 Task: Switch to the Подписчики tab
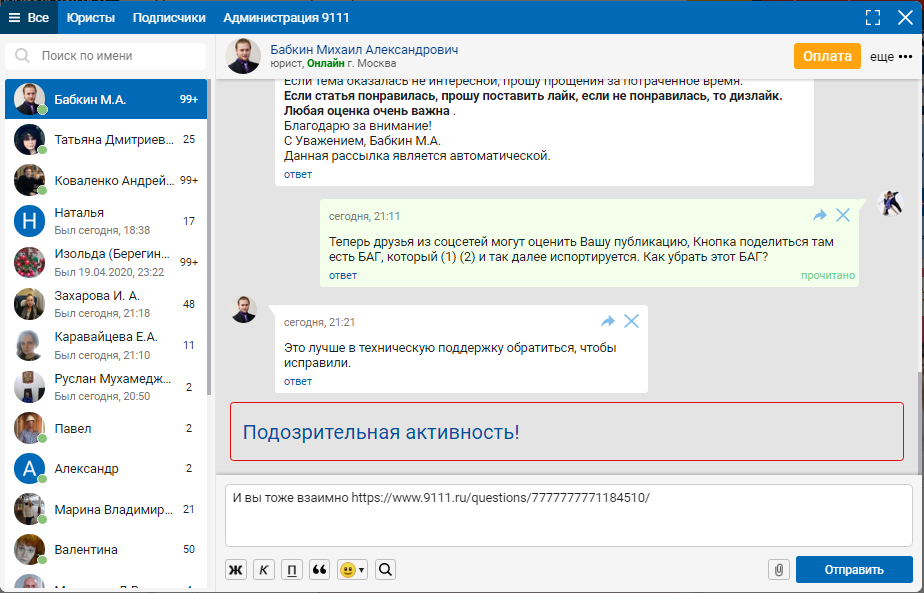pyautogui.click(x=169, y=17)
